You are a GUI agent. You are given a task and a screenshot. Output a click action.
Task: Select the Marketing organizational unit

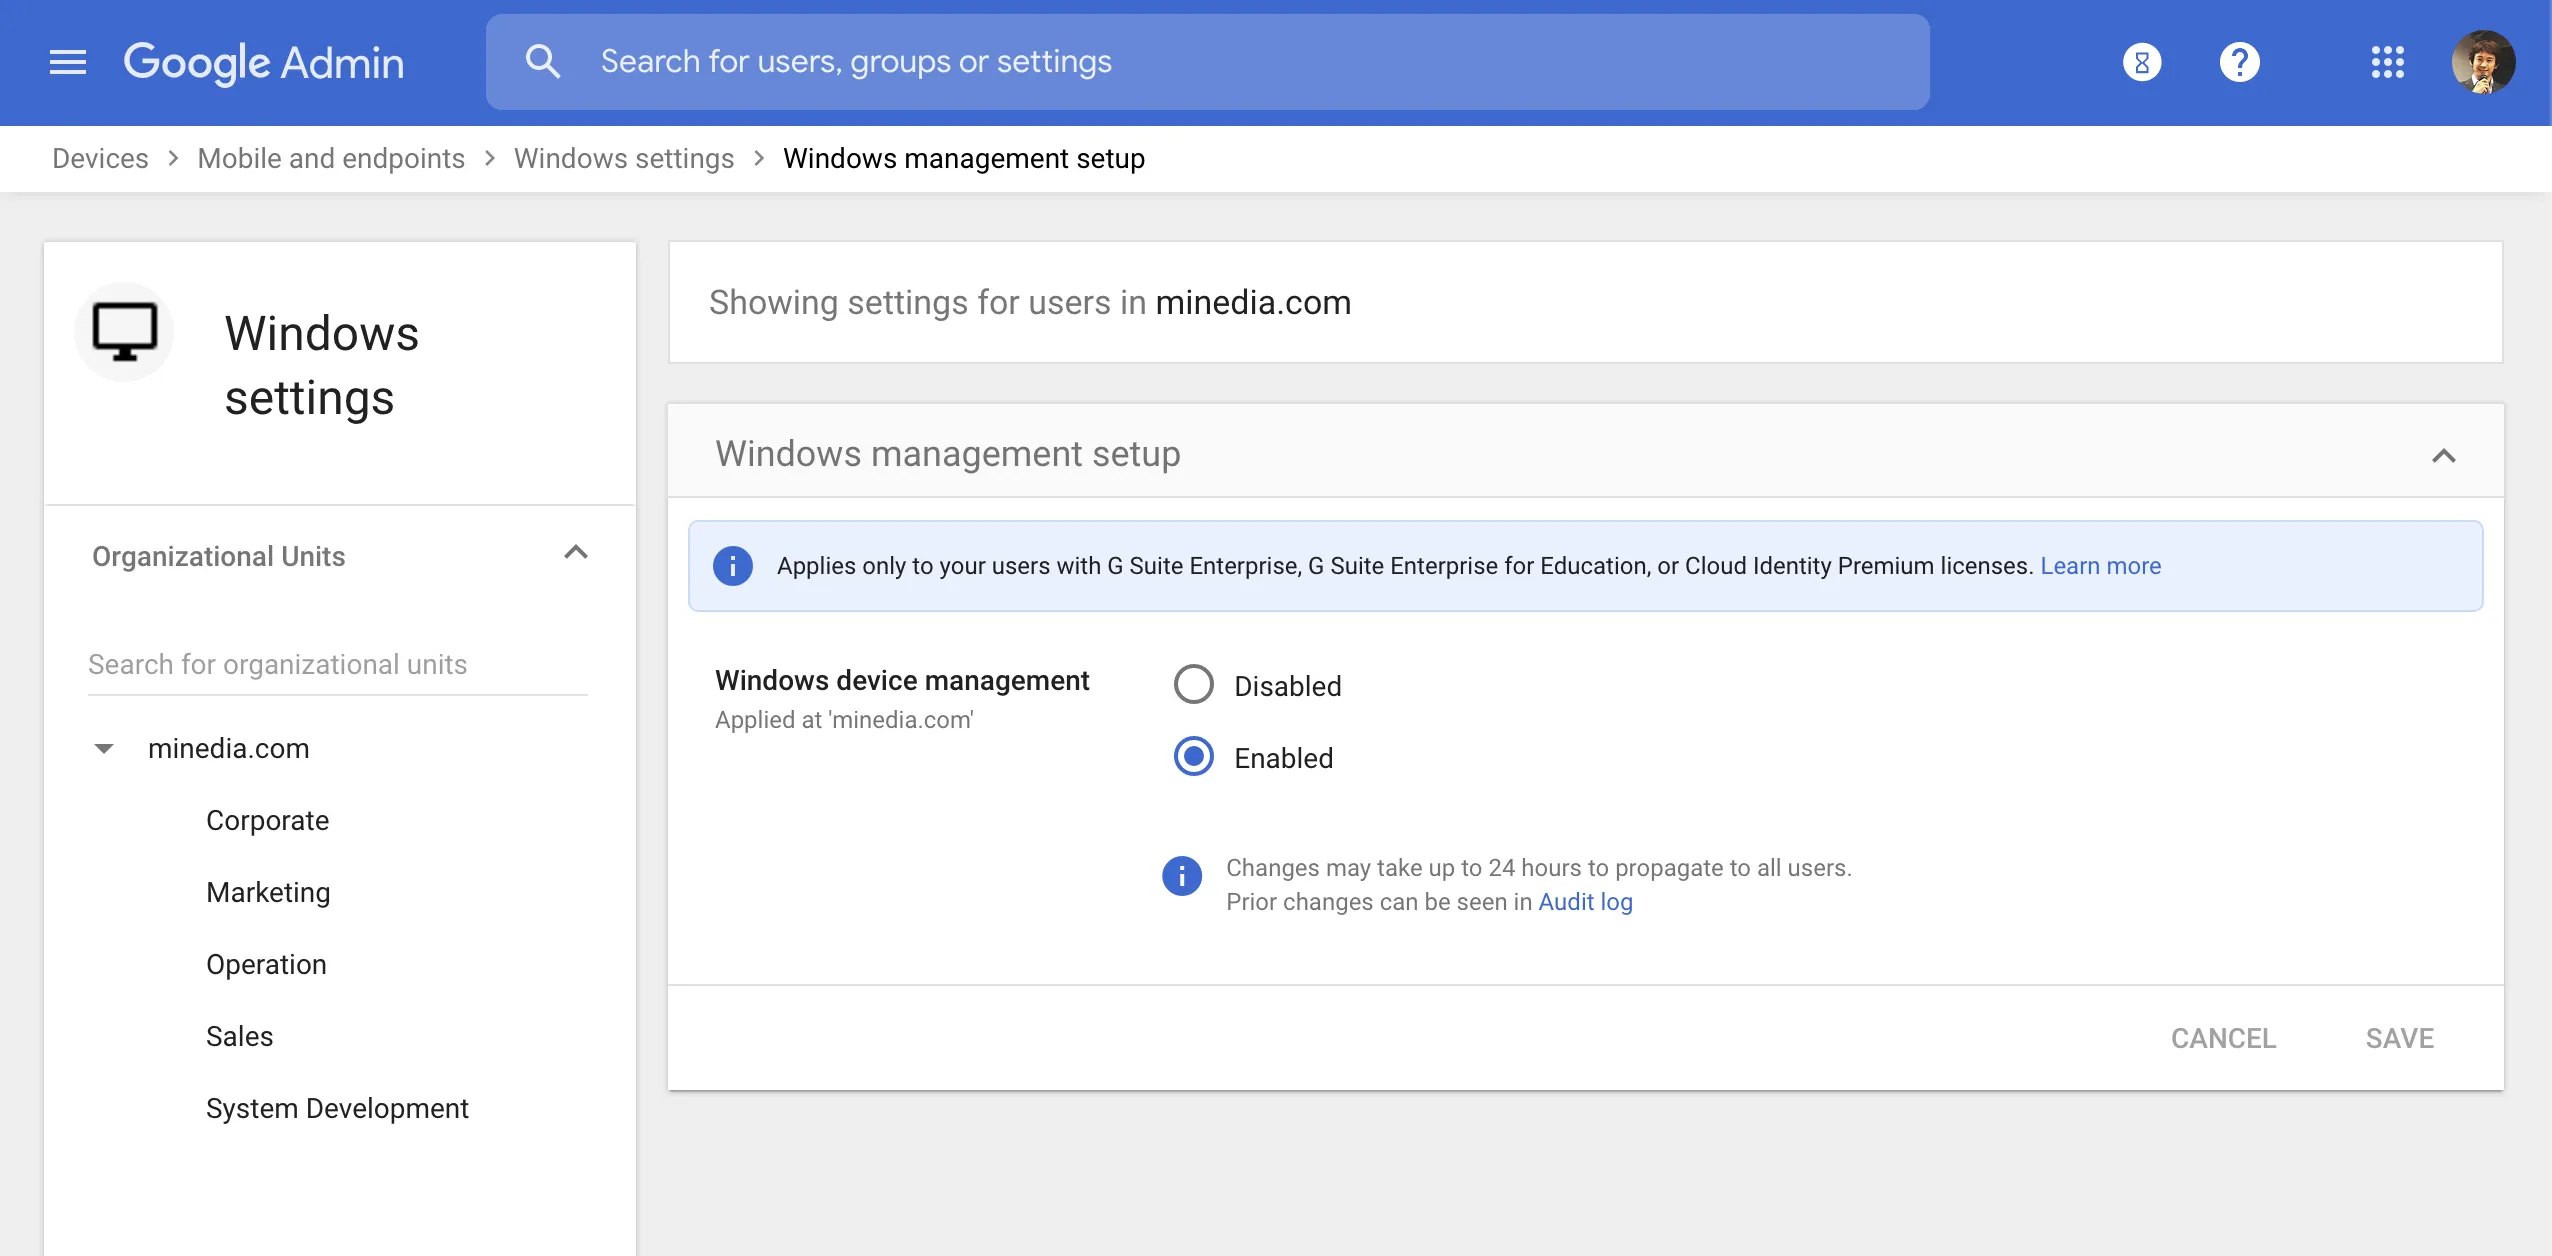268,892
